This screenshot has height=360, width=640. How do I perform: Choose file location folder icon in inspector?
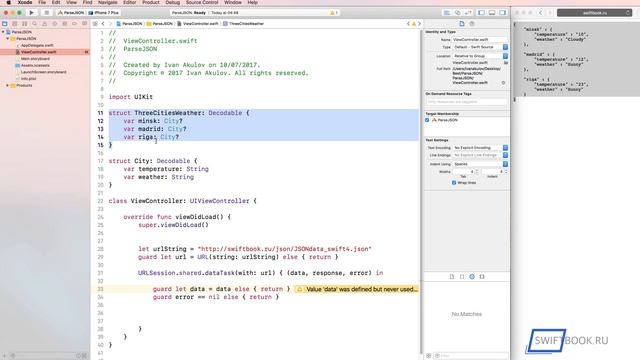506,63
